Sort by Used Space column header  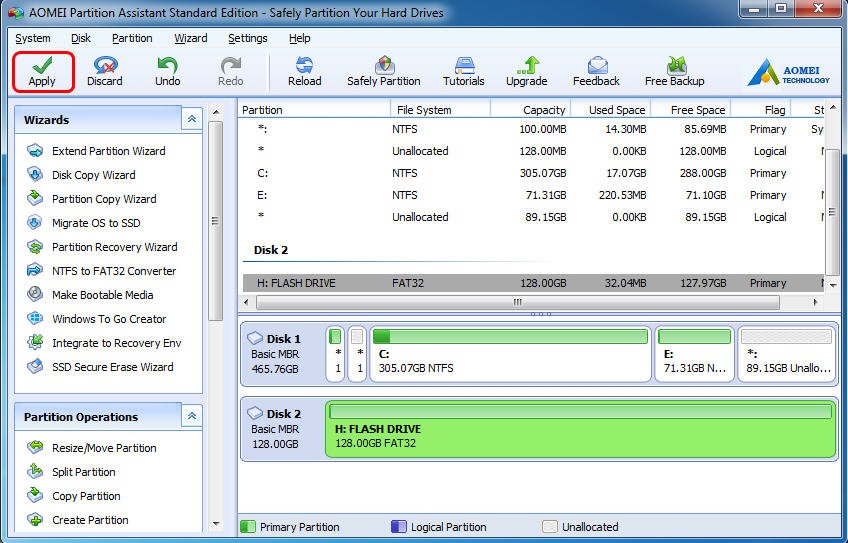[611, 110]
